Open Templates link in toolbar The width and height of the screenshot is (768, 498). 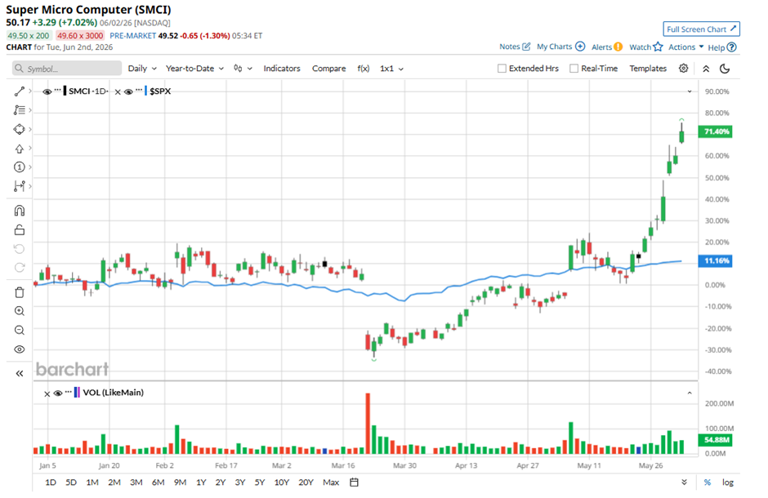coord(648,69)
